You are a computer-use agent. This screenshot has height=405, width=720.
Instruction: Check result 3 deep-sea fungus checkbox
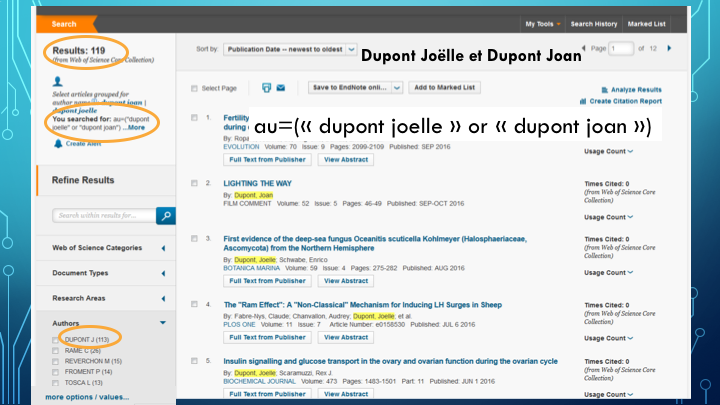(194, 239)
